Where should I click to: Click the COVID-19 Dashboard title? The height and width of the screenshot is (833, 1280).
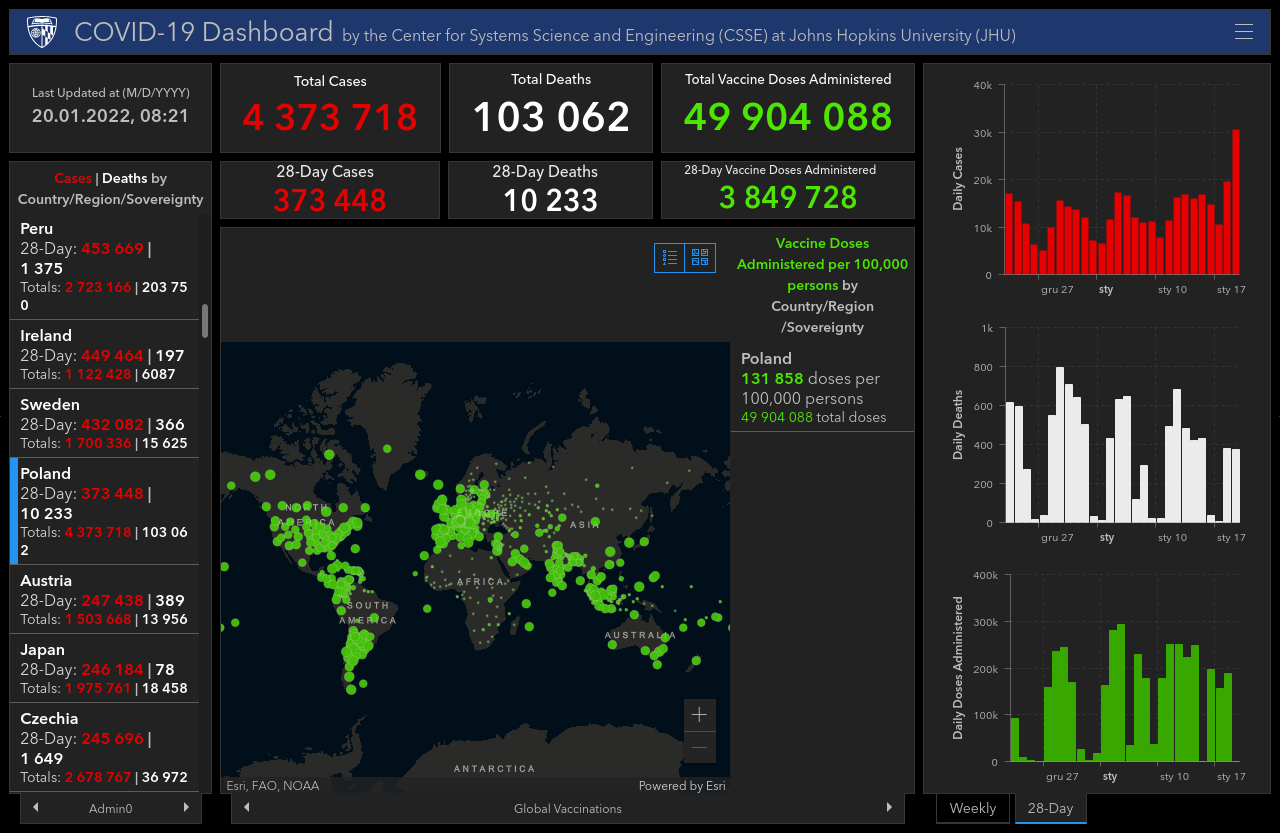[204, 32]
